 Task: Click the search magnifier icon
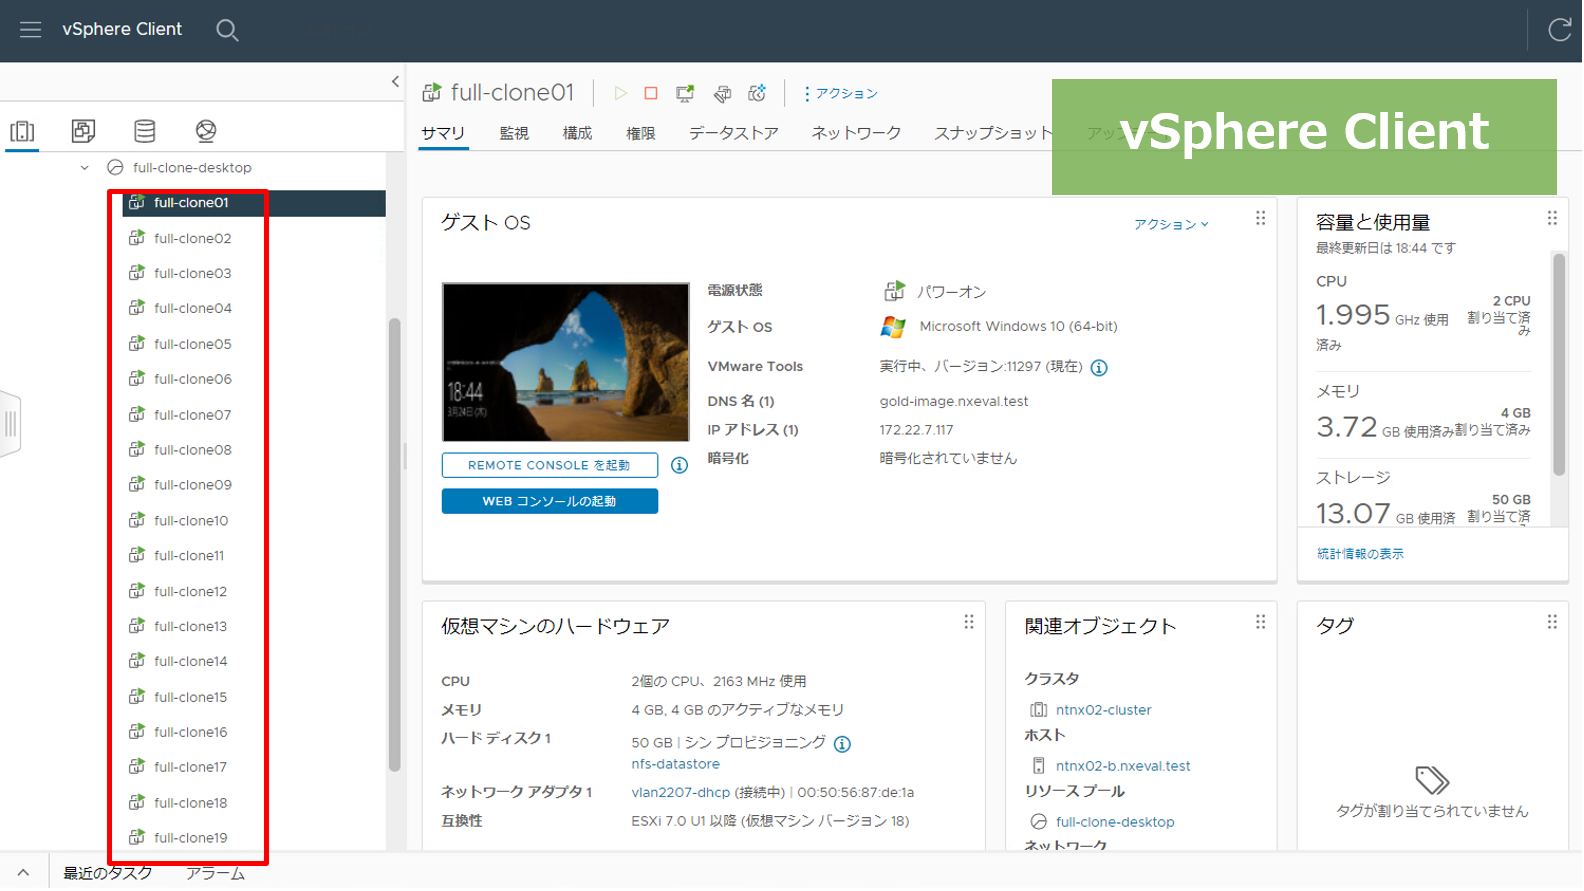[227, 30]
